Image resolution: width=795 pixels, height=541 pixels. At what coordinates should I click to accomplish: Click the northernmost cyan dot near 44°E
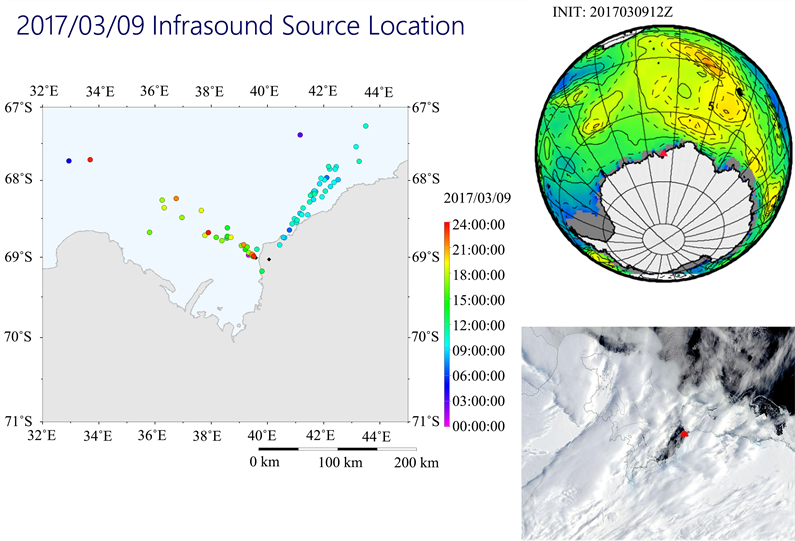366,126
